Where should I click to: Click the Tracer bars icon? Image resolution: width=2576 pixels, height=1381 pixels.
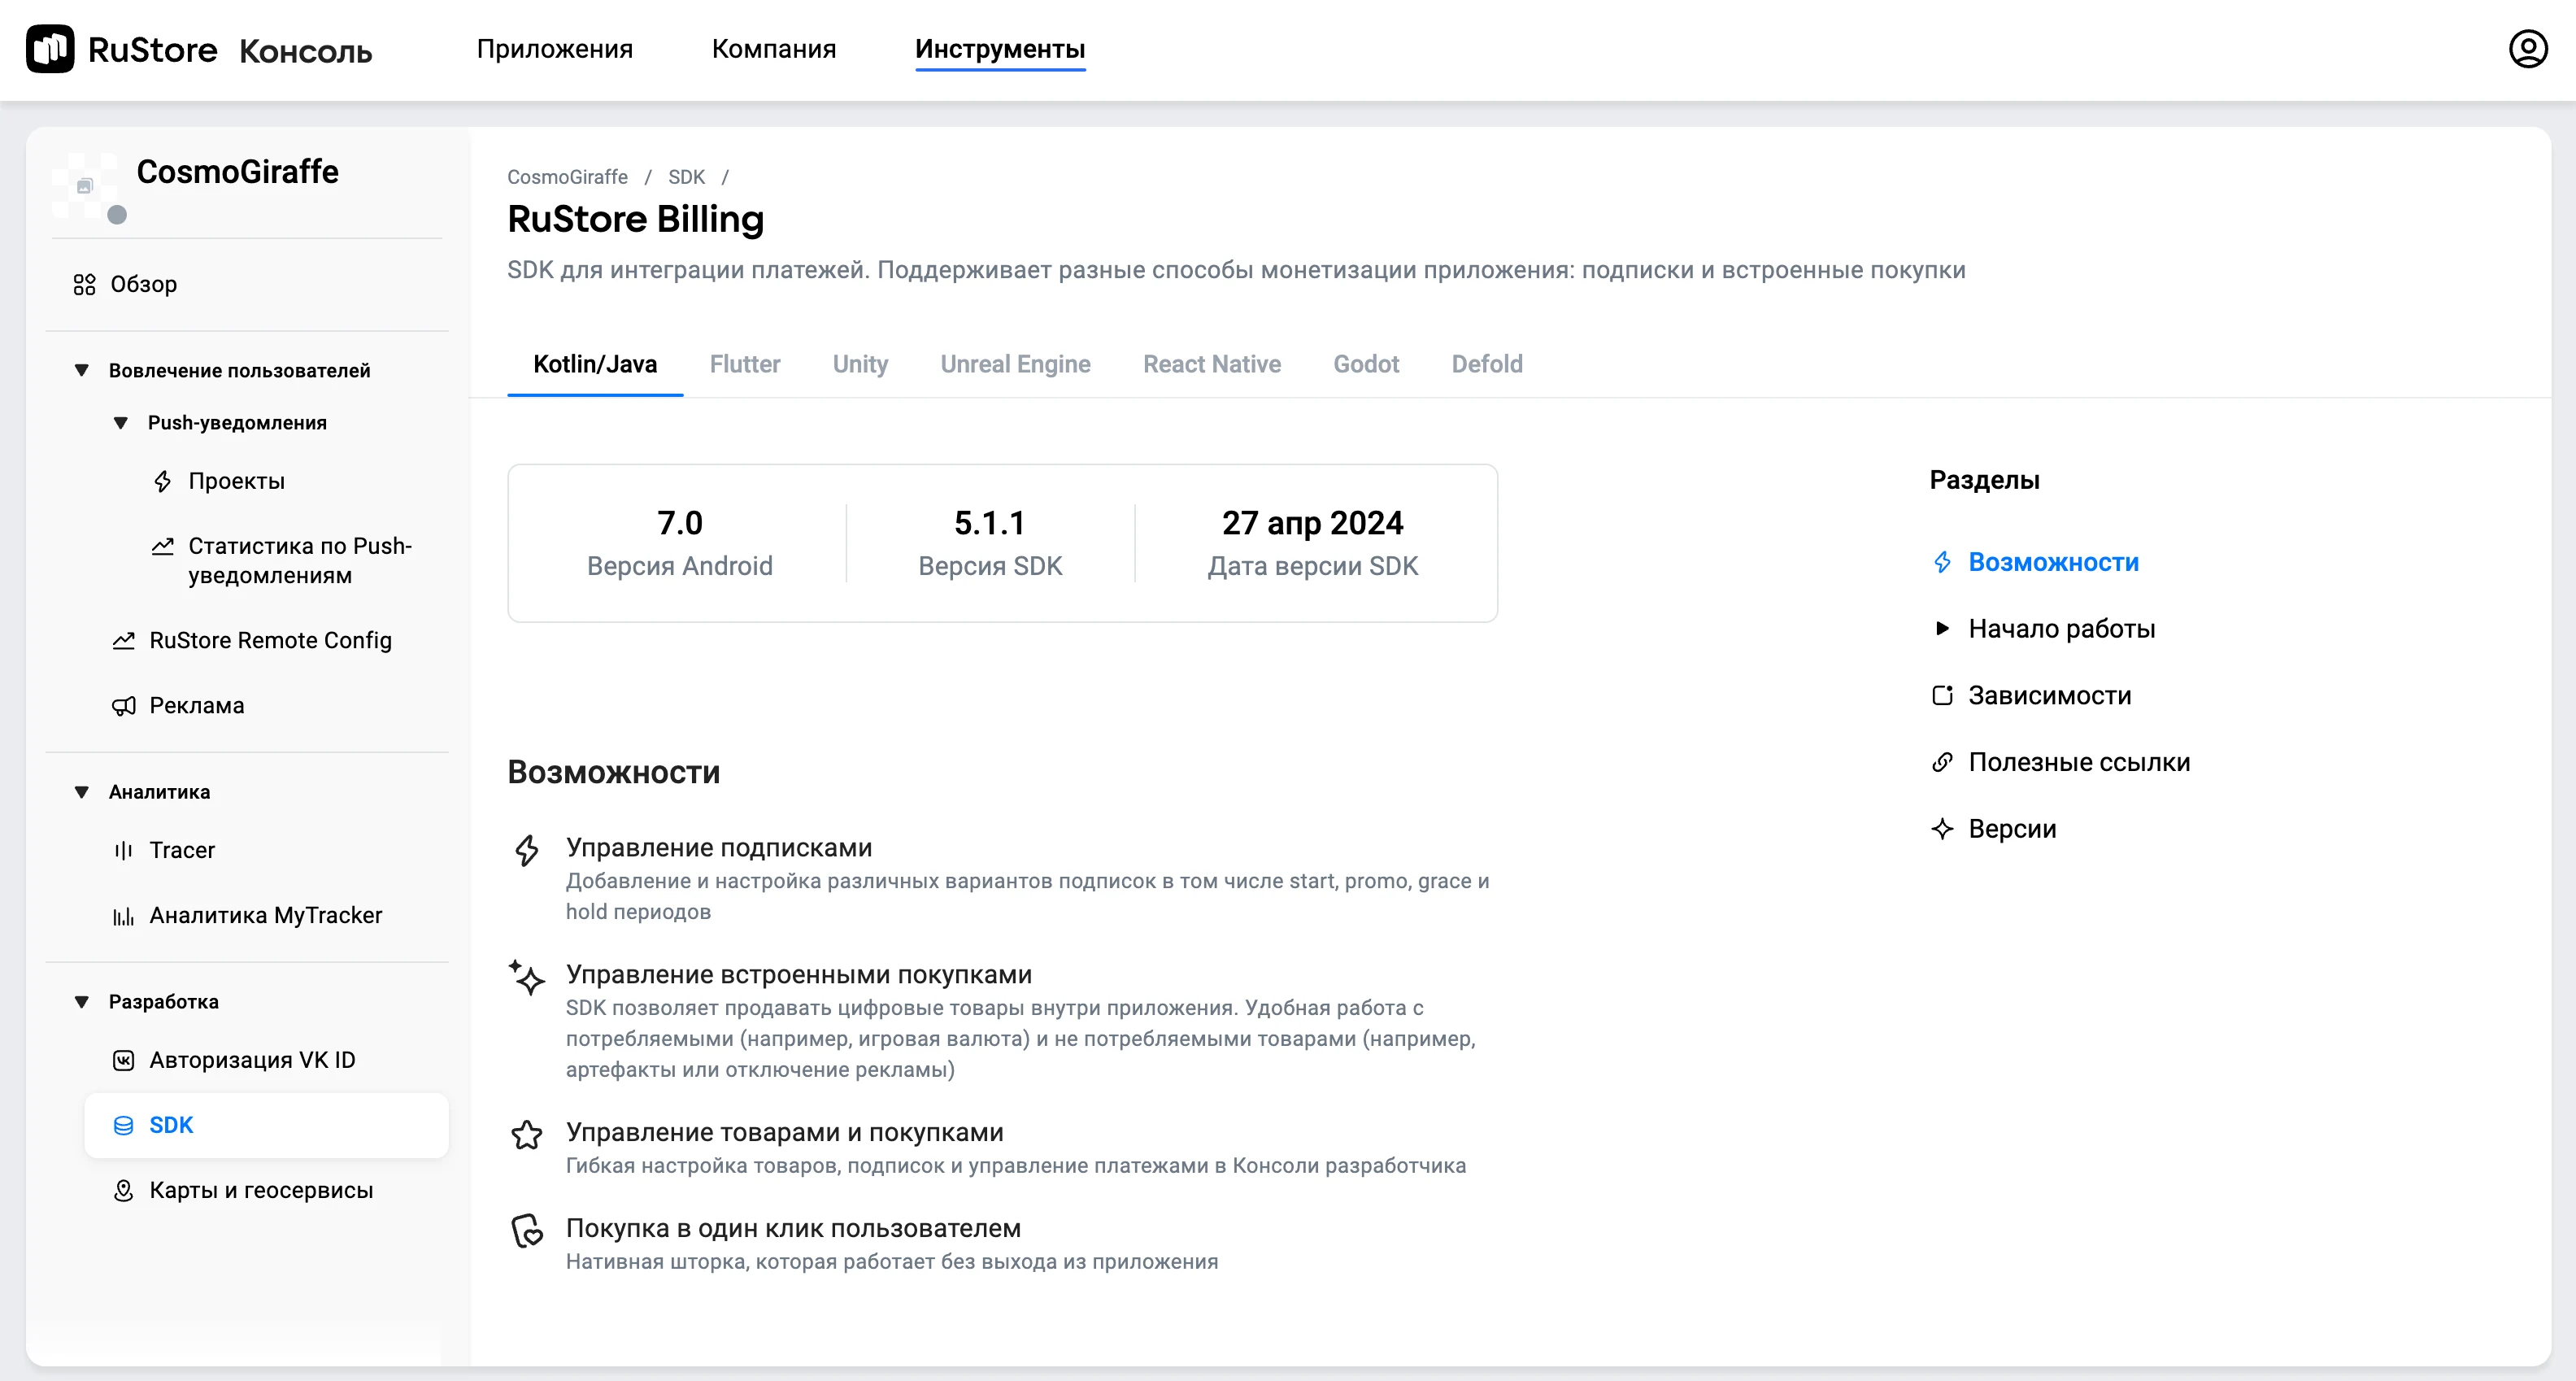tap(123, 851)
